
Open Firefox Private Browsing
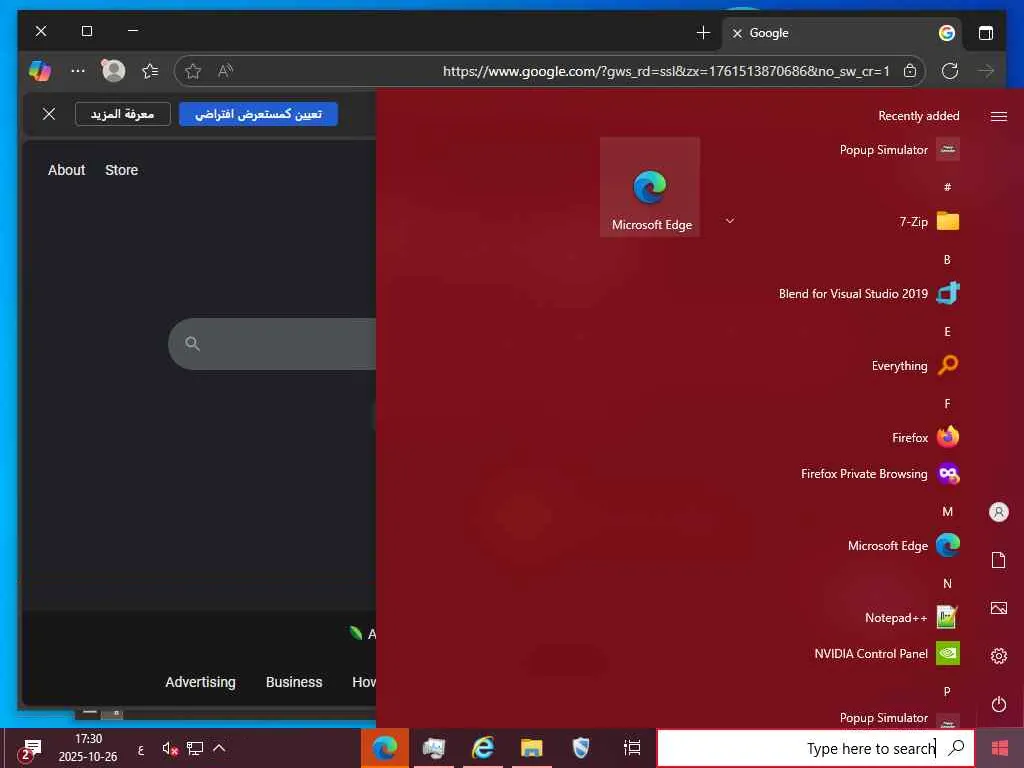(x=879, y=473)
